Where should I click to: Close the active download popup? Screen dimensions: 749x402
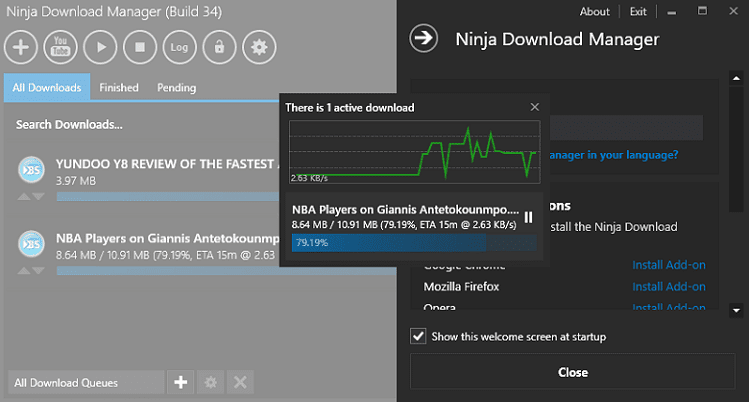(x=535, y=107)
